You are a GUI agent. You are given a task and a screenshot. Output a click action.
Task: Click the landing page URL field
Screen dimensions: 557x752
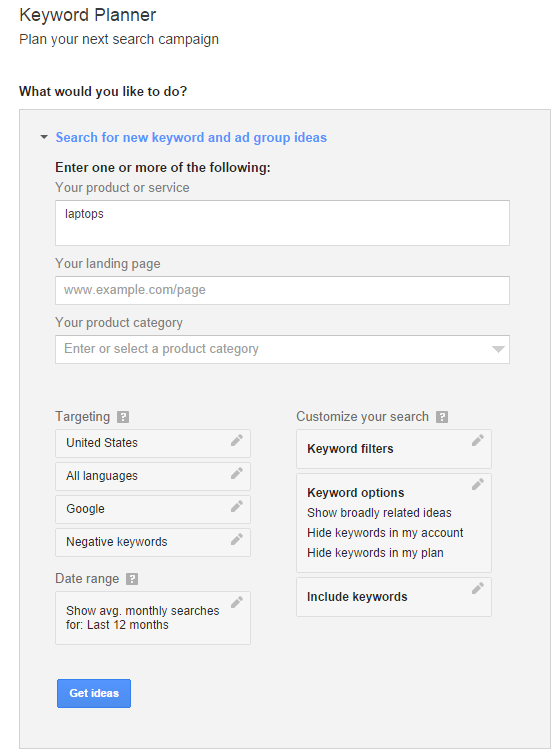282,290
